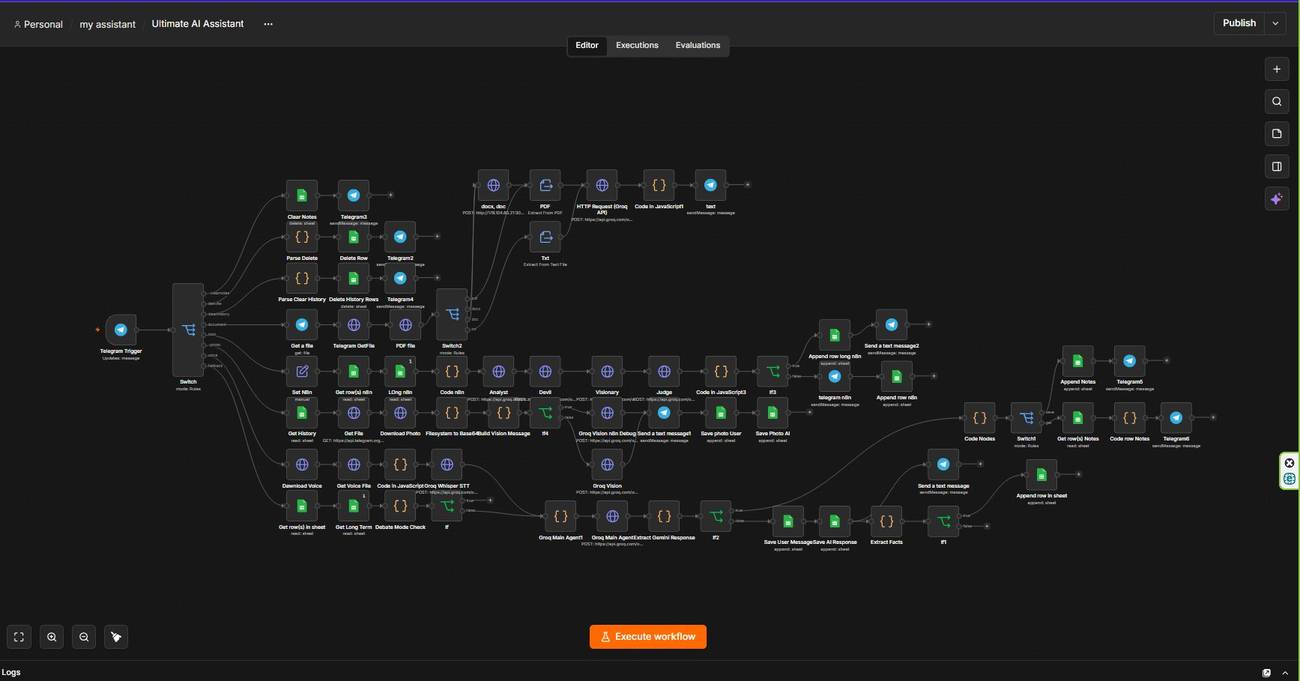The width and height of the screenshot is (1300, 681).
Task: Open the Extract Facts code node
Action: point(886,521)
